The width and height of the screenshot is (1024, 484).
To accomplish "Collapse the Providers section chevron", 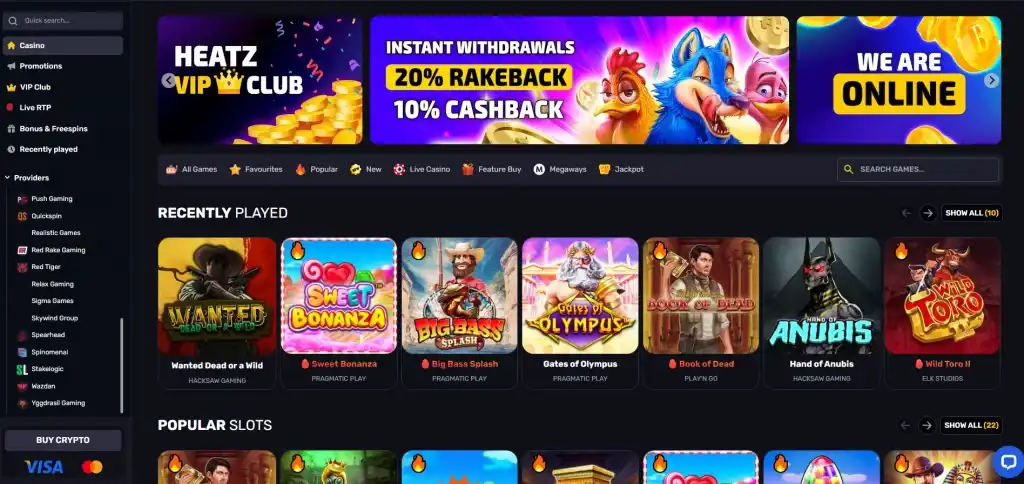I will [7, 178].
